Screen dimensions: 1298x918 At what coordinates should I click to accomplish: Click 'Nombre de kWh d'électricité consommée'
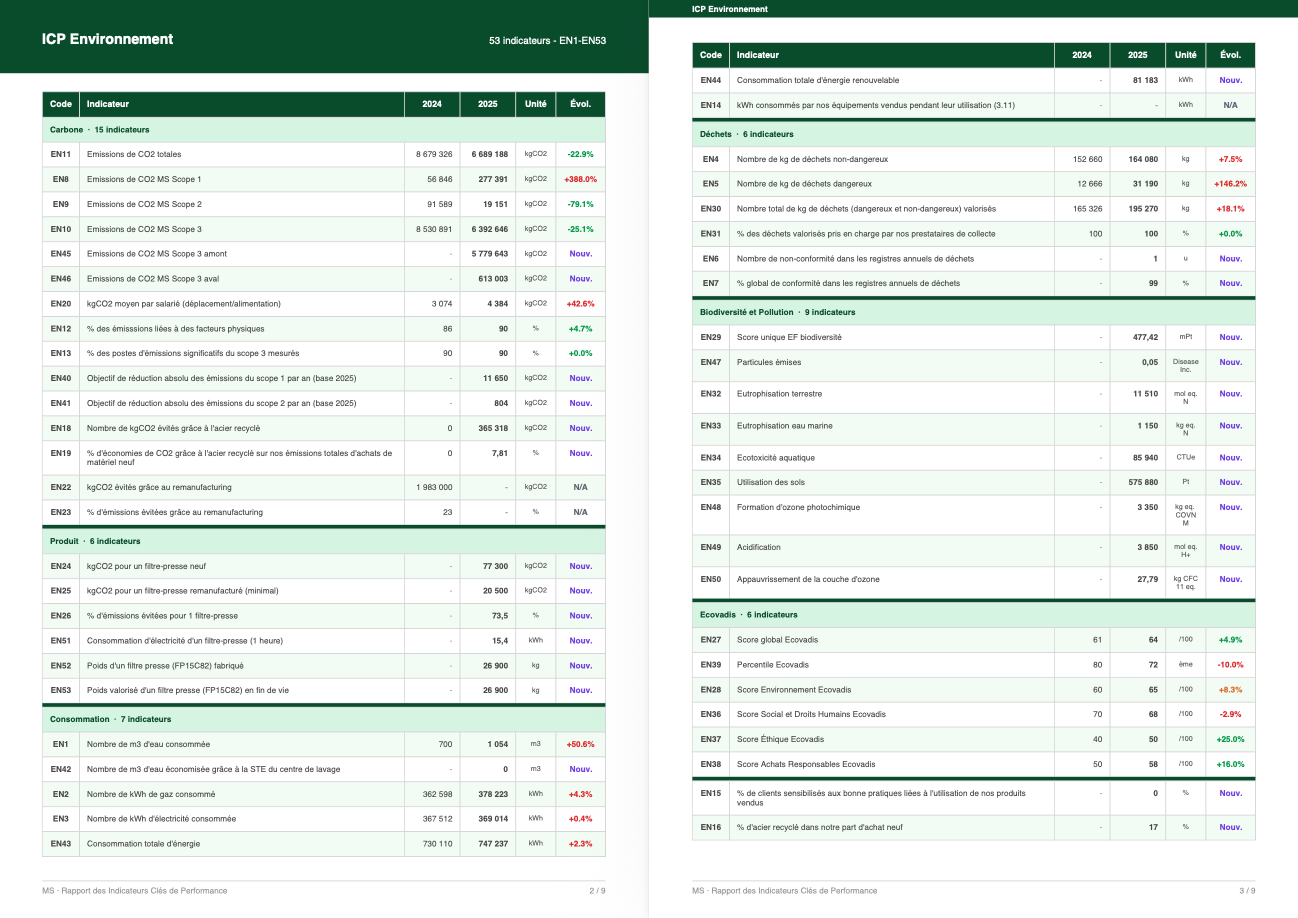tap(162, 819)
